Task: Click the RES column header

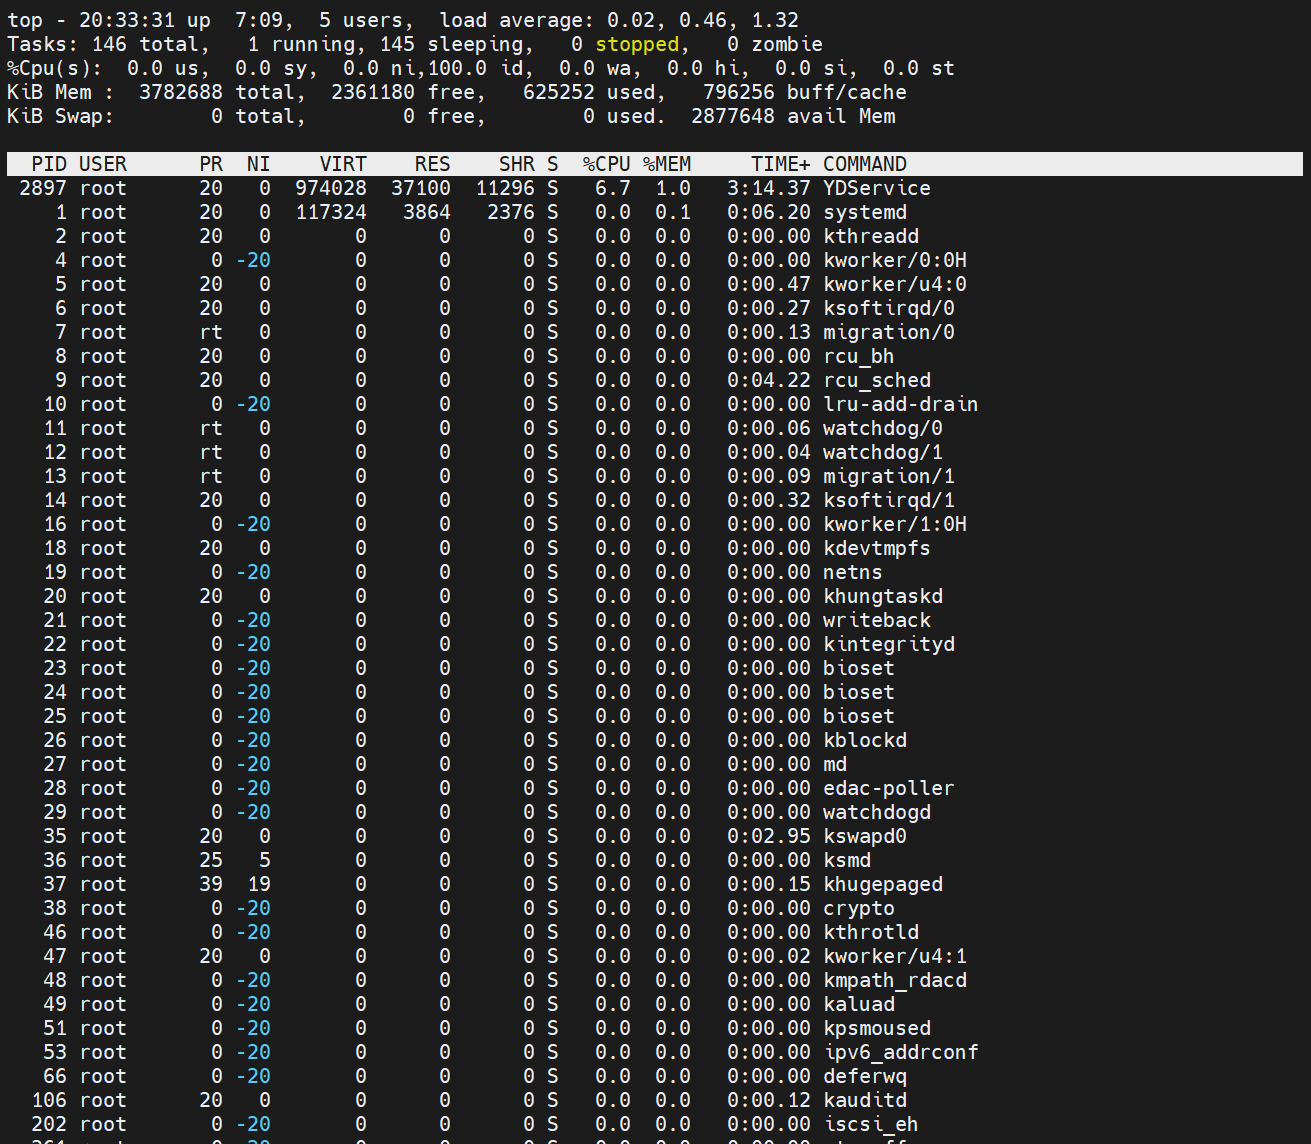Action: pos(433,164)
